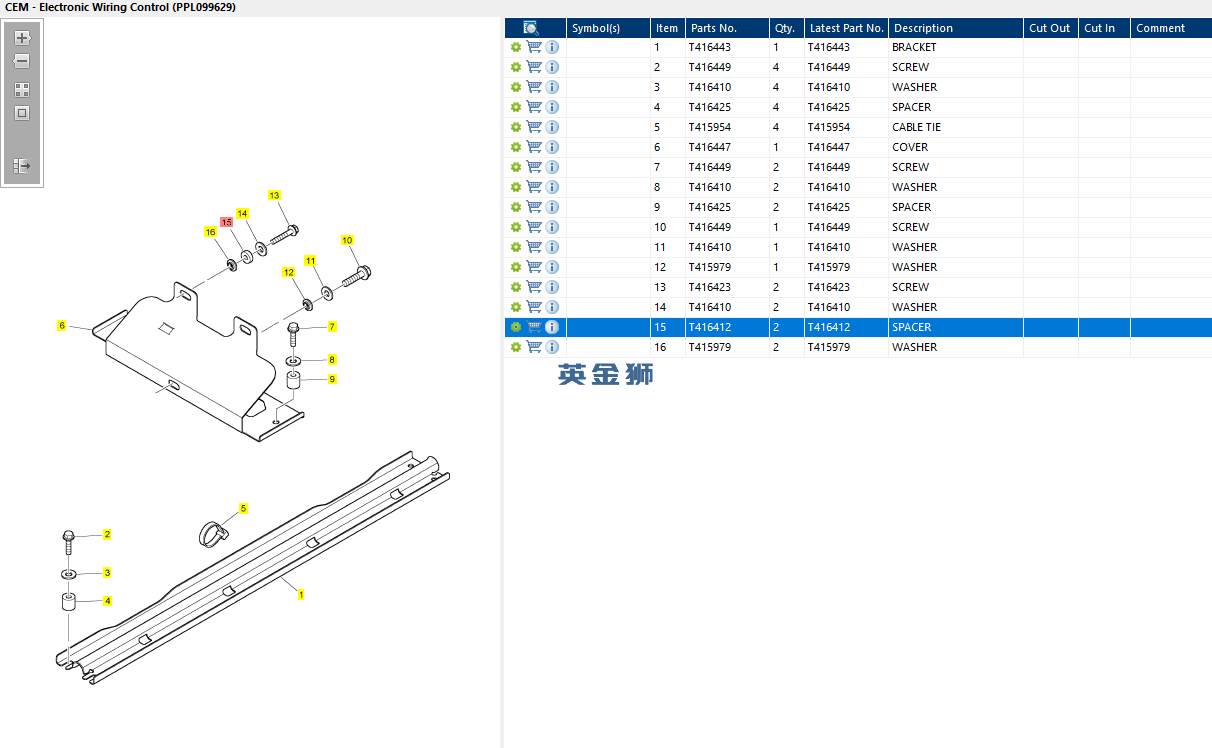Viewport: 1212px width, 748px height.
Task: Click the Qty. column header
Action: pyautogui.click(x=786, y=28)
